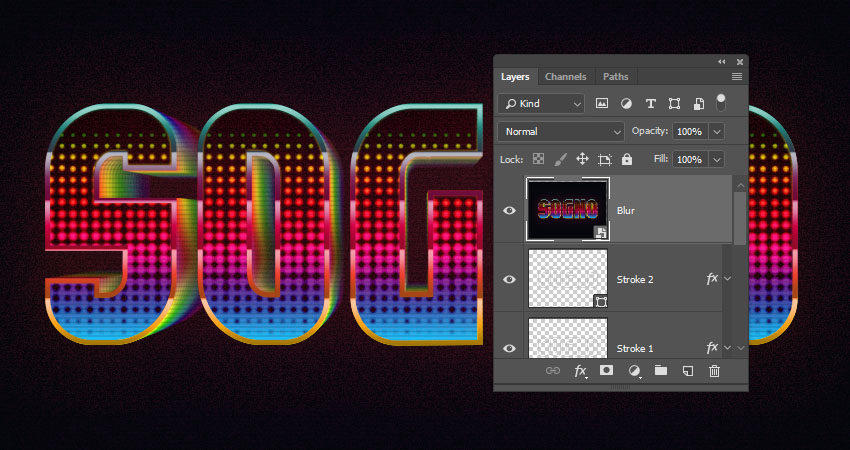Screen dimensions: 850x450
Task: Delete layer trash icon
Action: 714,371
